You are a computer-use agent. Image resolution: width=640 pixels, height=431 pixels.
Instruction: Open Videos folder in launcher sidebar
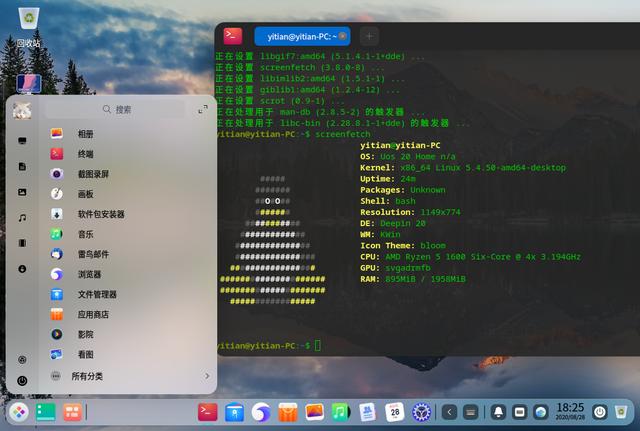(22, 243)
